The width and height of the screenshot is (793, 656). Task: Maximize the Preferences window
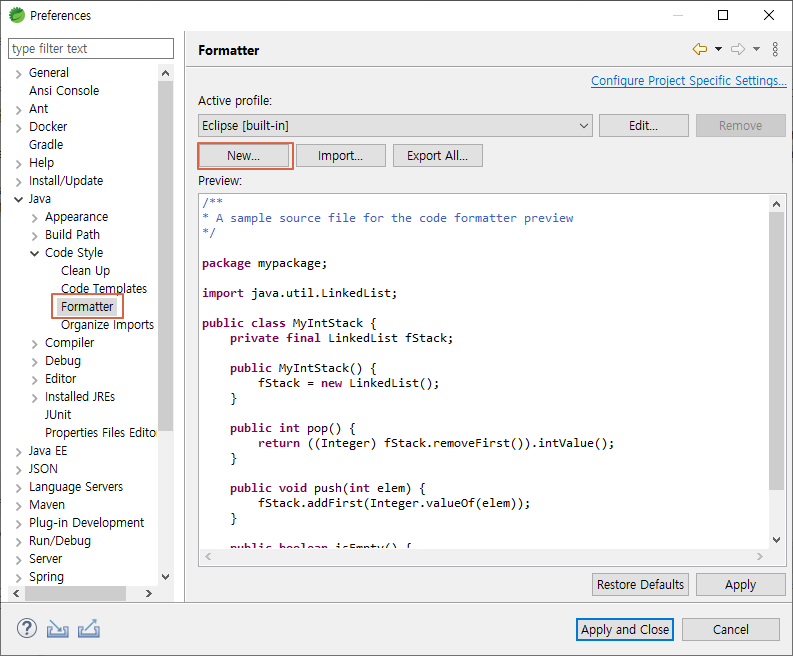click(723, 15)
